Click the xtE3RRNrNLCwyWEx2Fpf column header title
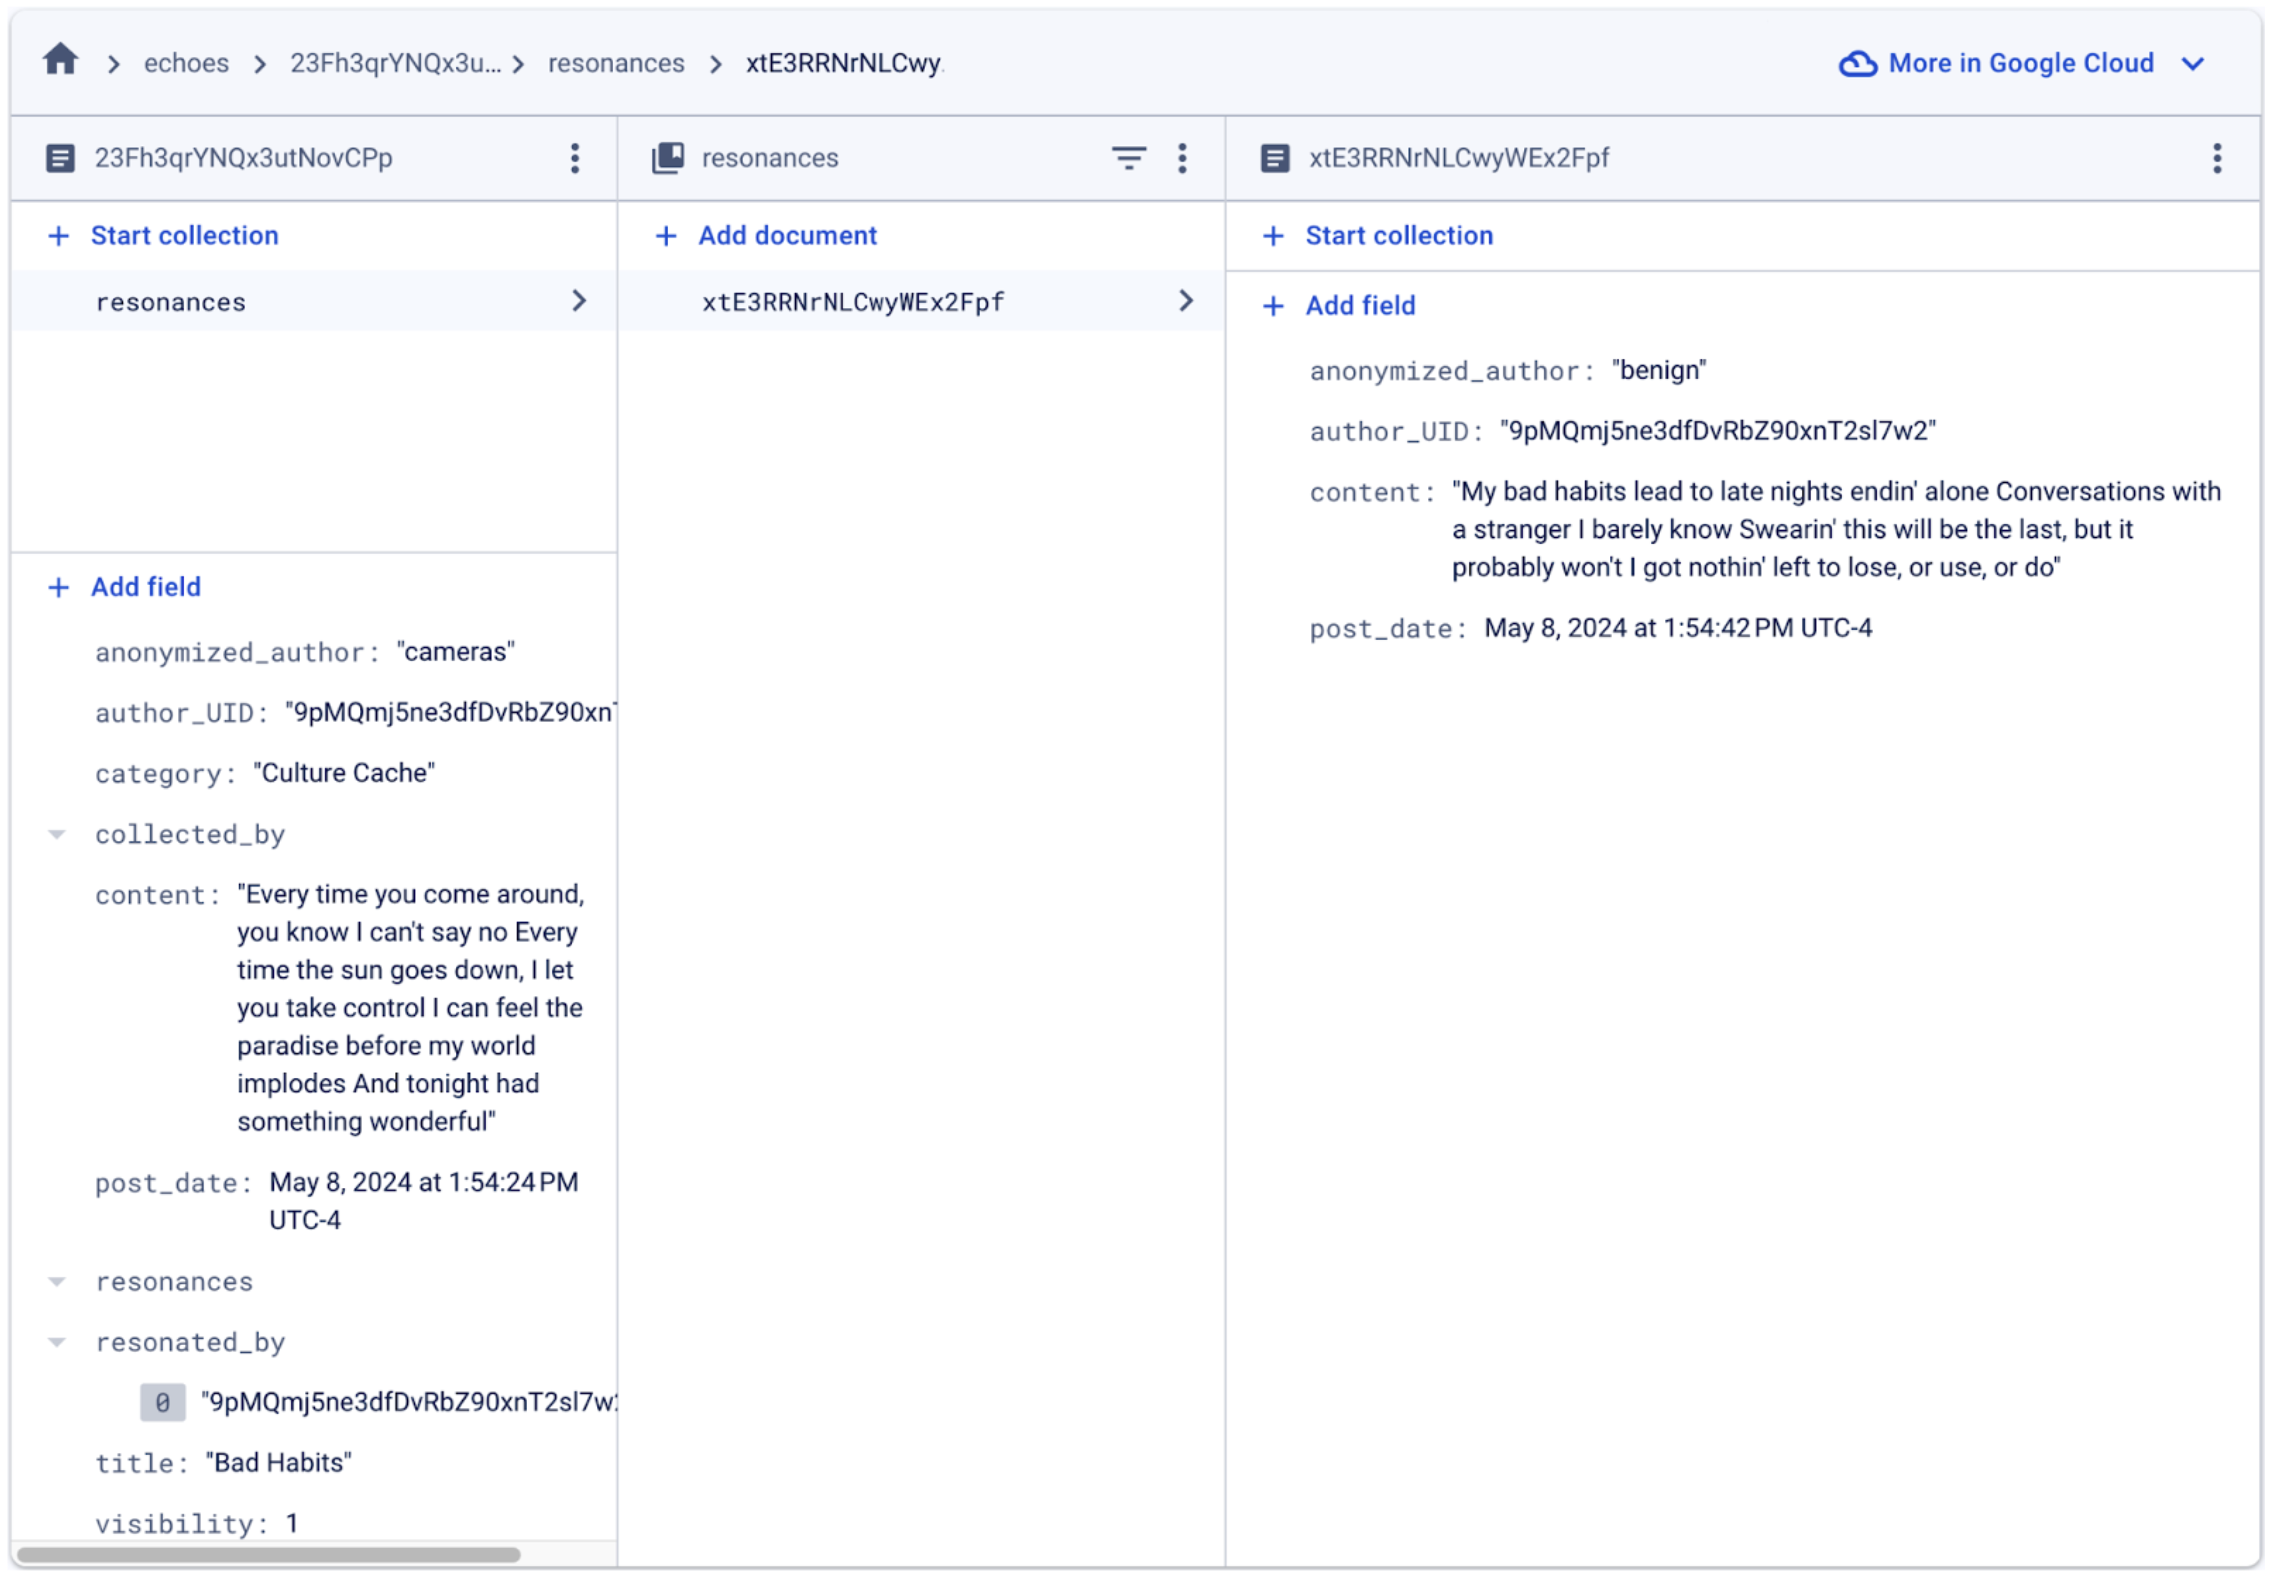The height and width of the screenshot is (1578, 2274). click(1459, 158)
